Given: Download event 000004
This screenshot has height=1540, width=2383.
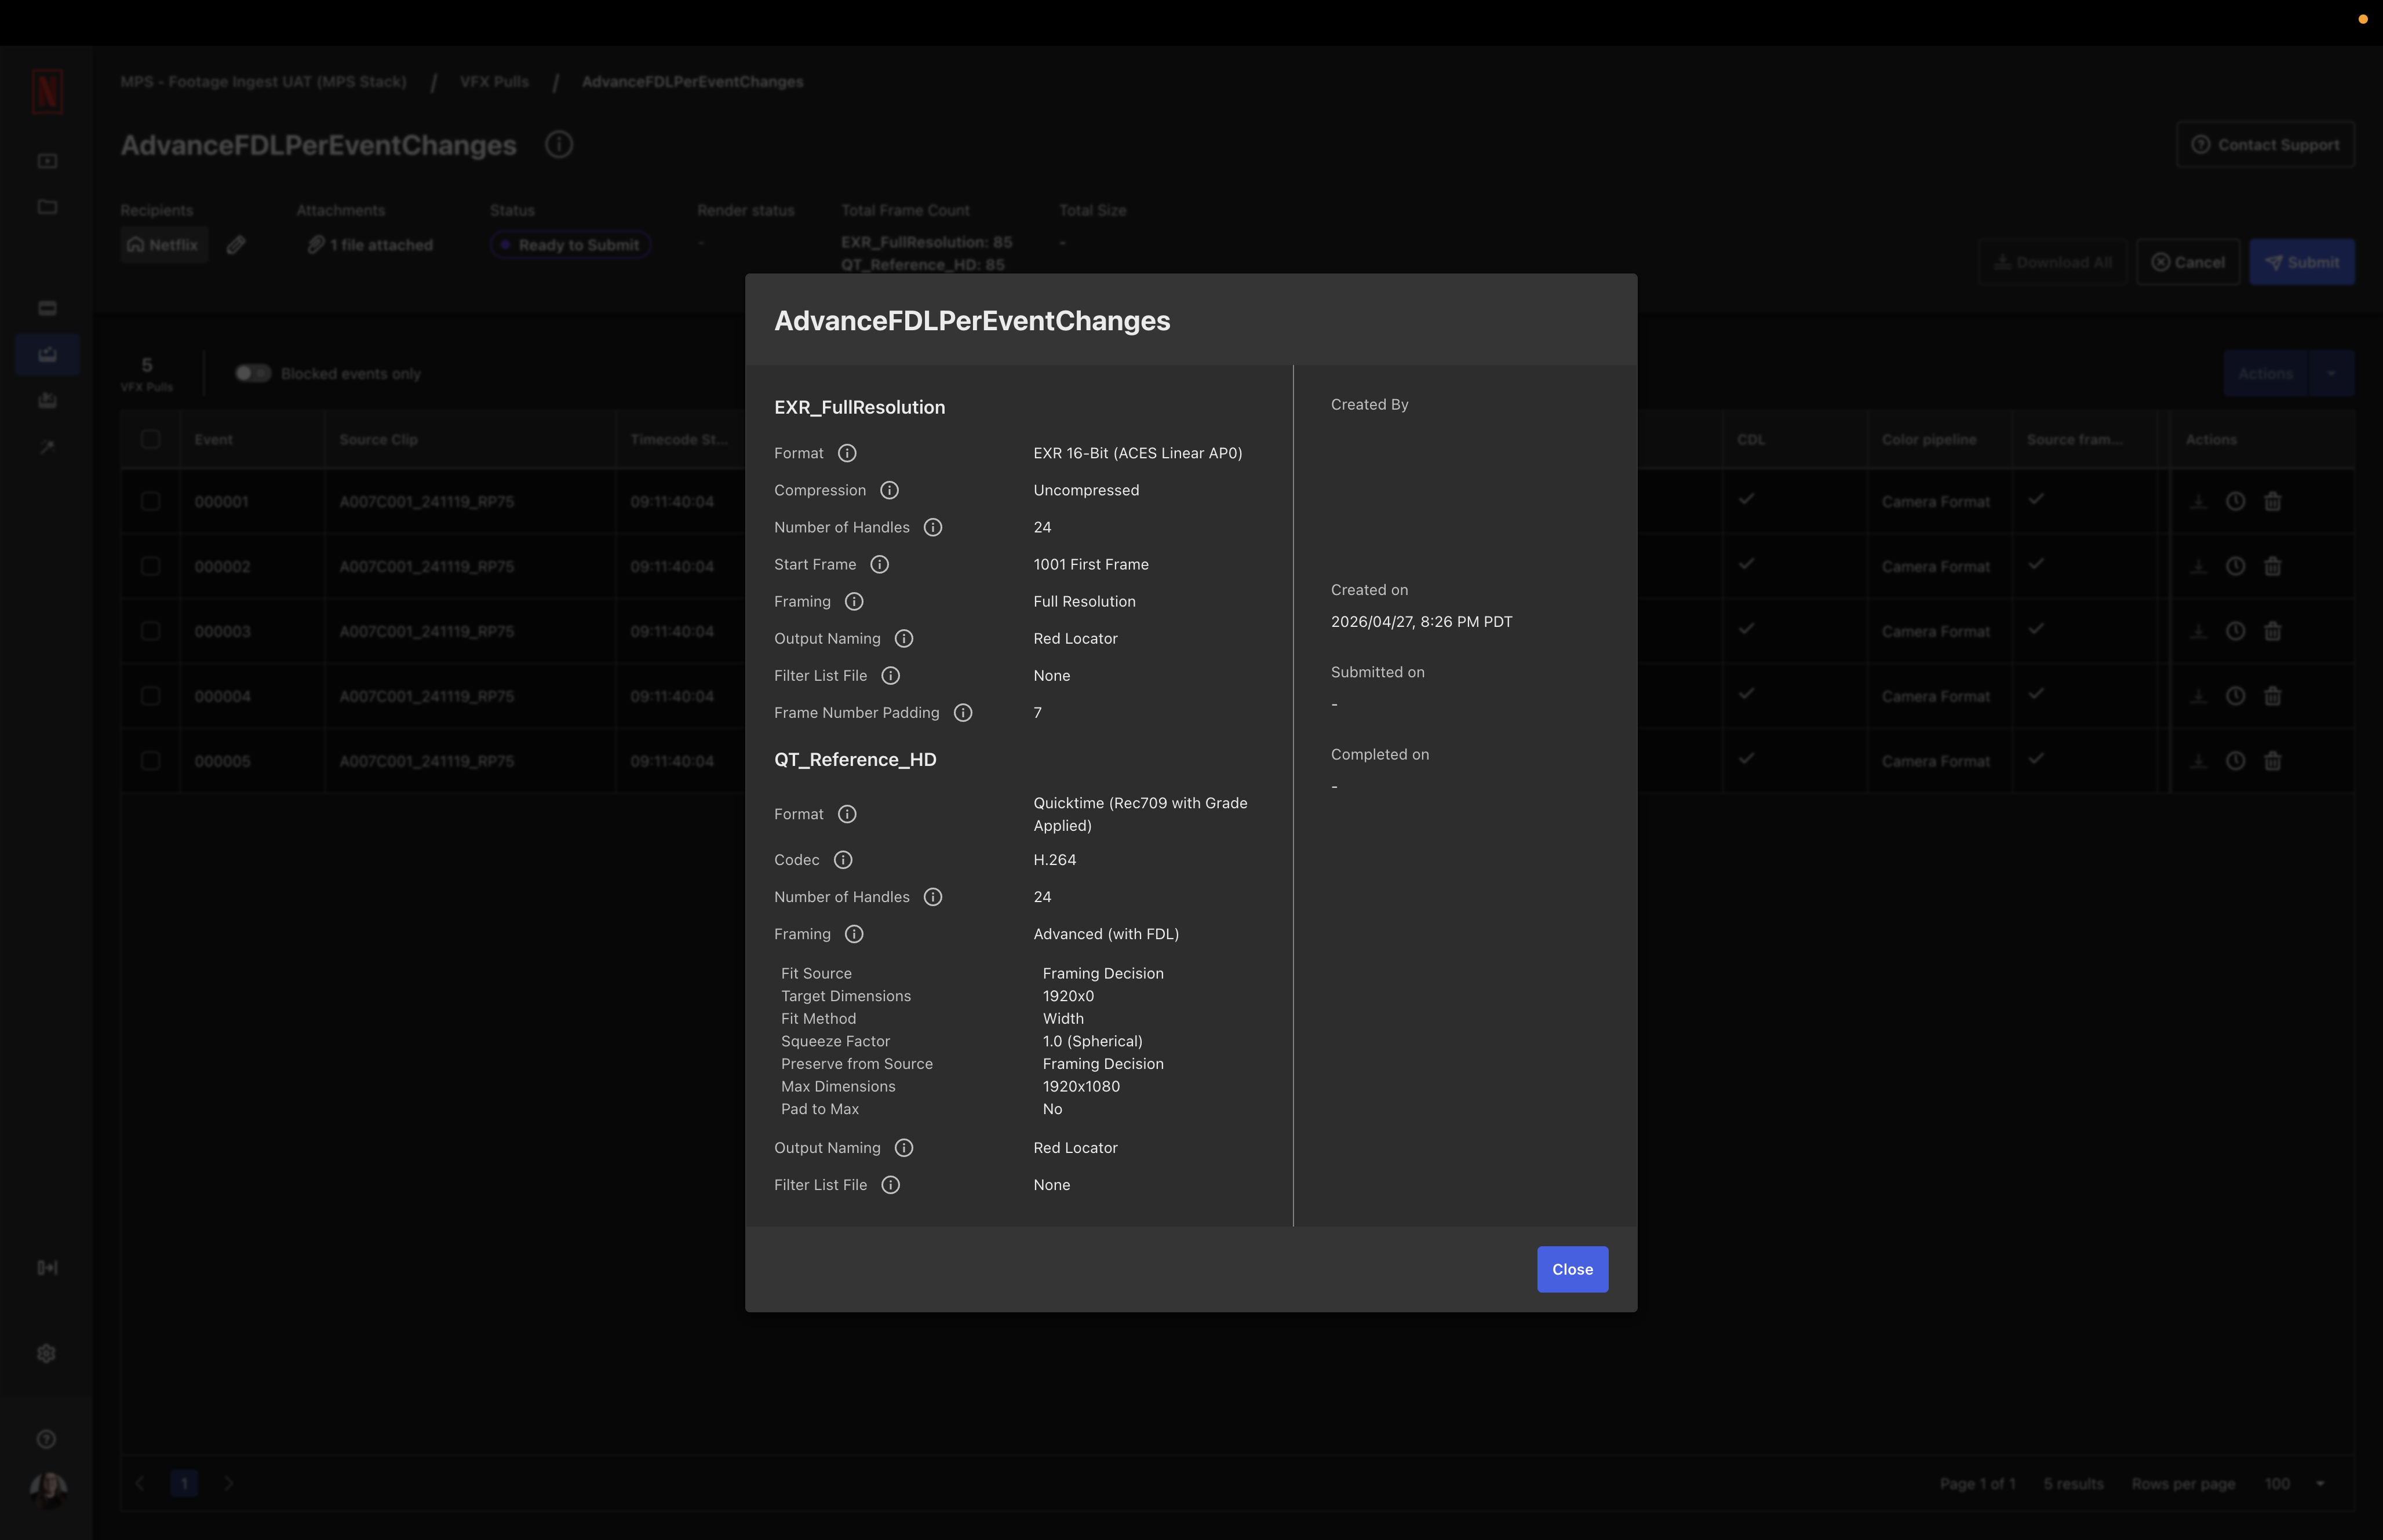Looking at the screenshot, I should click(x=2198, y=696).
